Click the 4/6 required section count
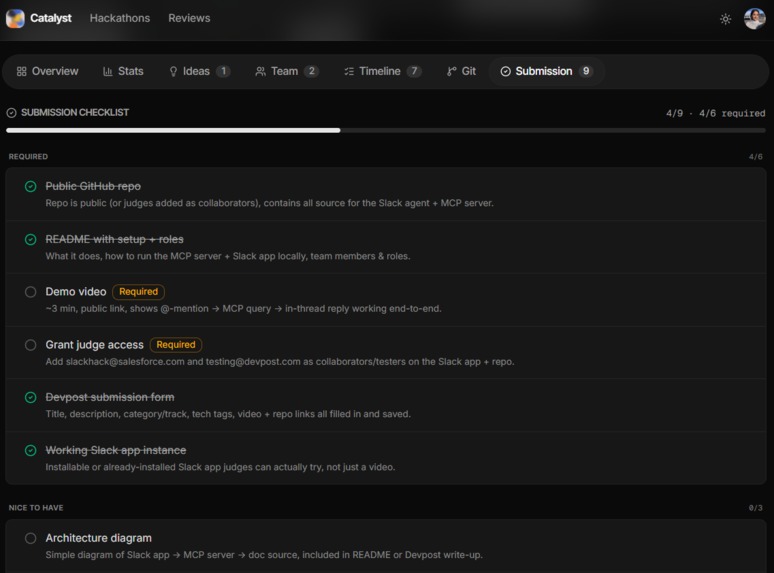Viewport: 774px width, 573px height. pos(755,157)
